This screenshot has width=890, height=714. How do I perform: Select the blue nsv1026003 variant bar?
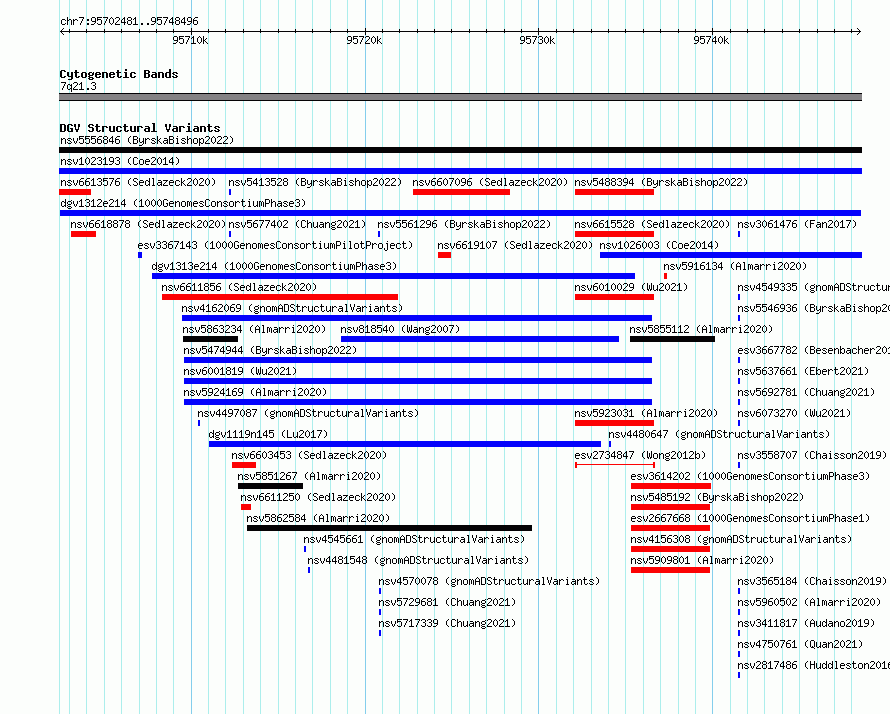(x=731, y=255)
